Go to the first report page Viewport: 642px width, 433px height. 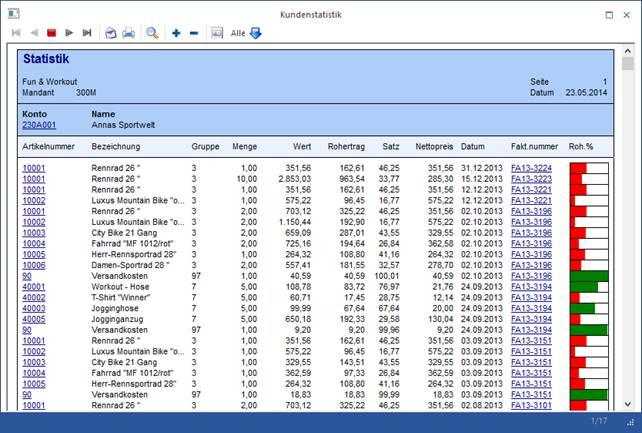click(15, 33)
